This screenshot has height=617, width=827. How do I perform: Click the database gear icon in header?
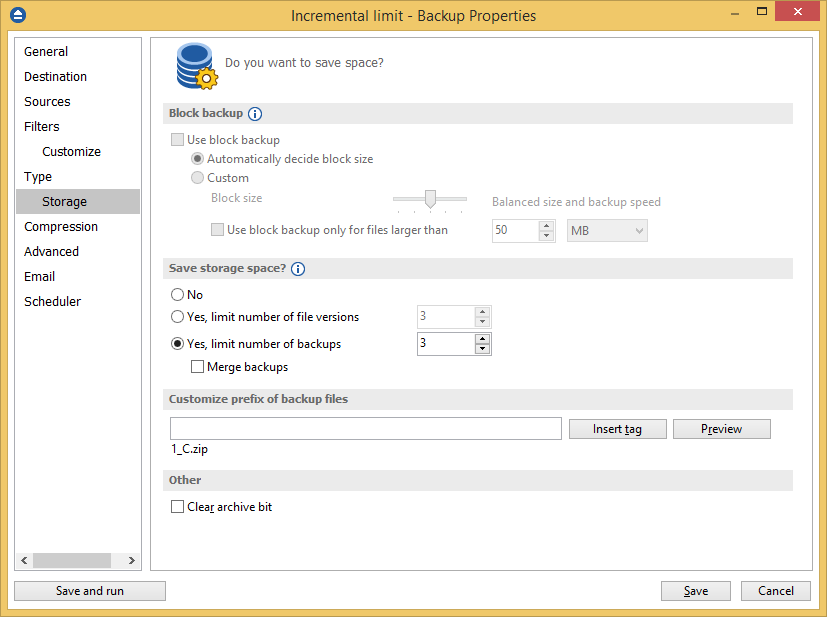click(x=195, y=66)
